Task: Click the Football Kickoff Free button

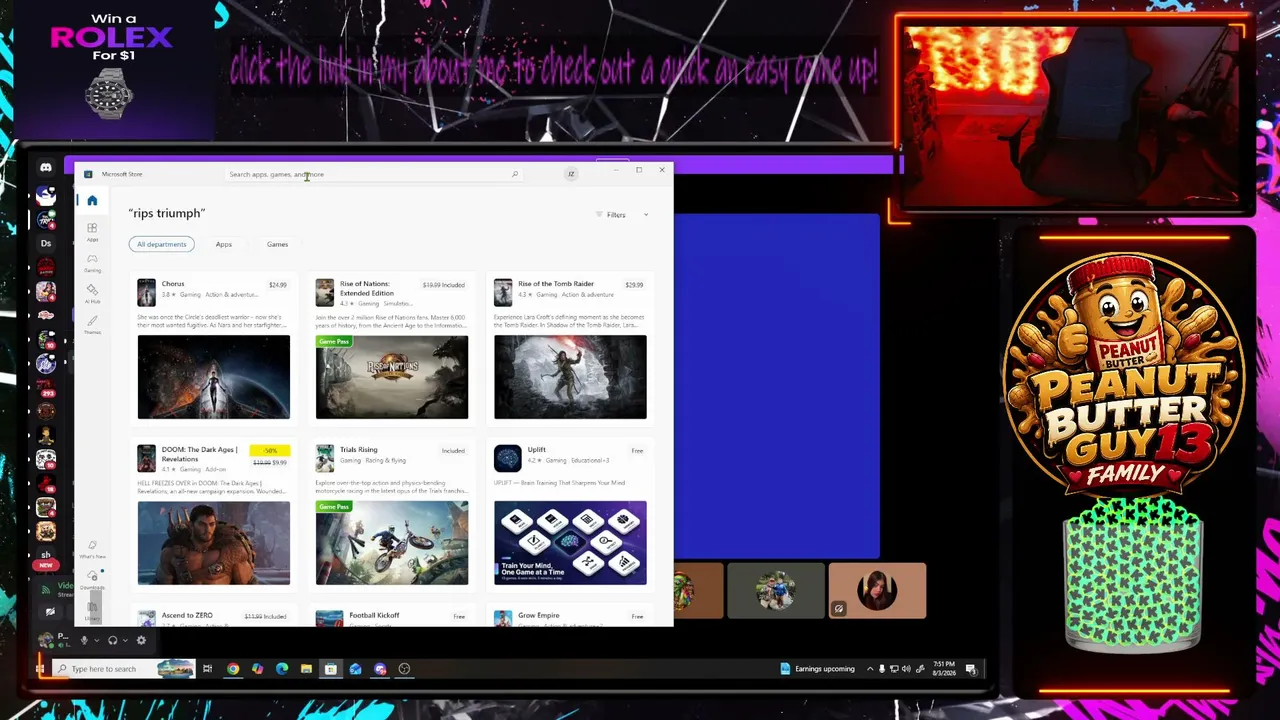Action: pos(459,617)
